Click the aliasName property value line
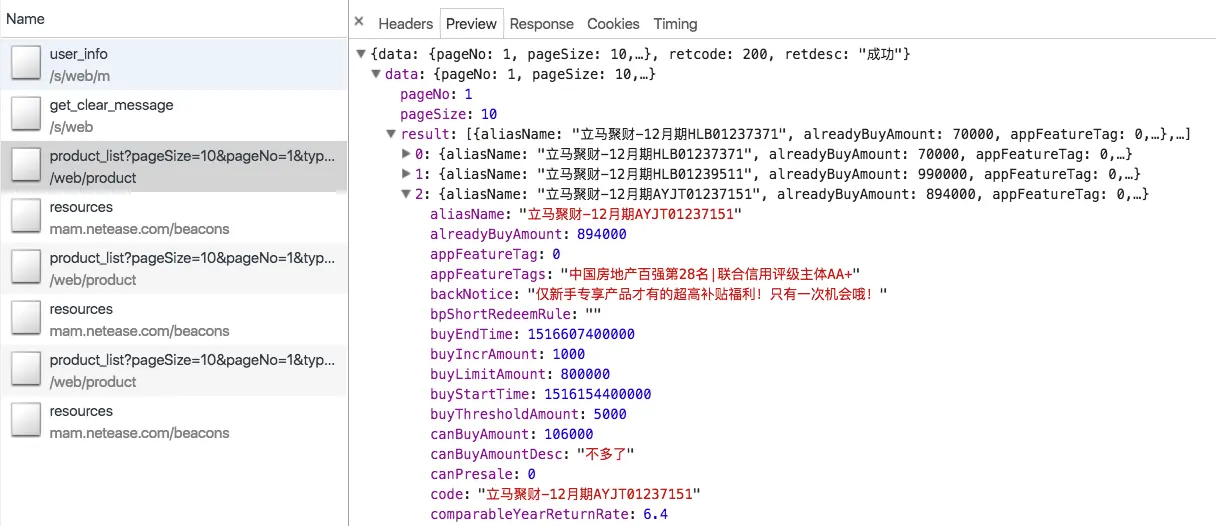Image resolution: width=1216 pixels, height=526 pixels. (x=586, y=214)
